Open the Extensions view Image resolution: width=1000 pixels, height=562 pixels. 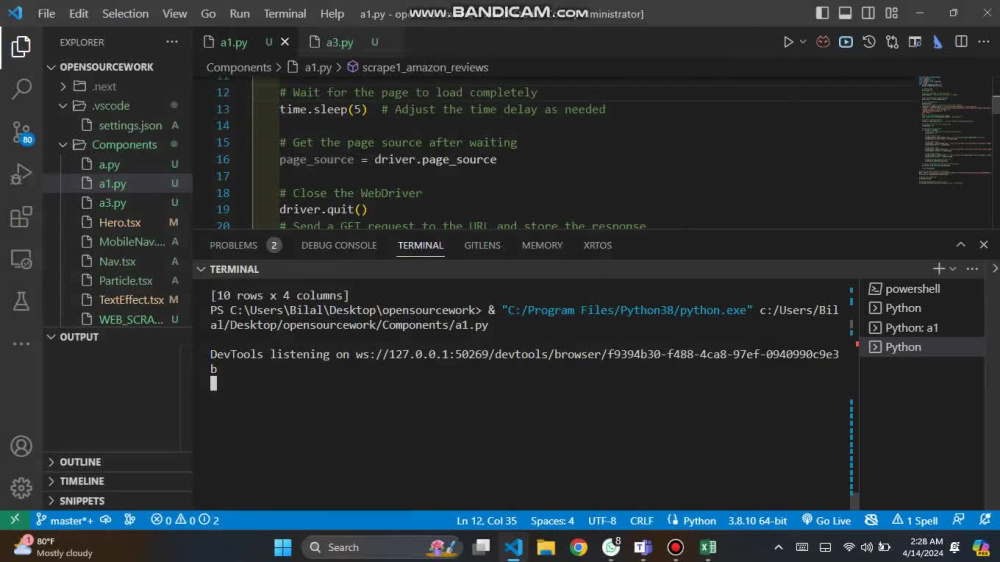pos(21,217)
